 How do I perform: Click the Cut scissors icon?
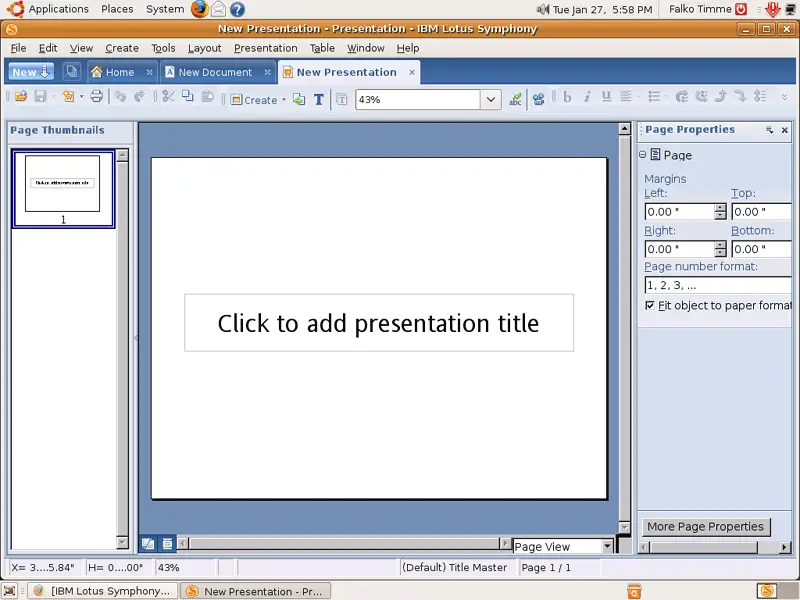tap(168, 96)
